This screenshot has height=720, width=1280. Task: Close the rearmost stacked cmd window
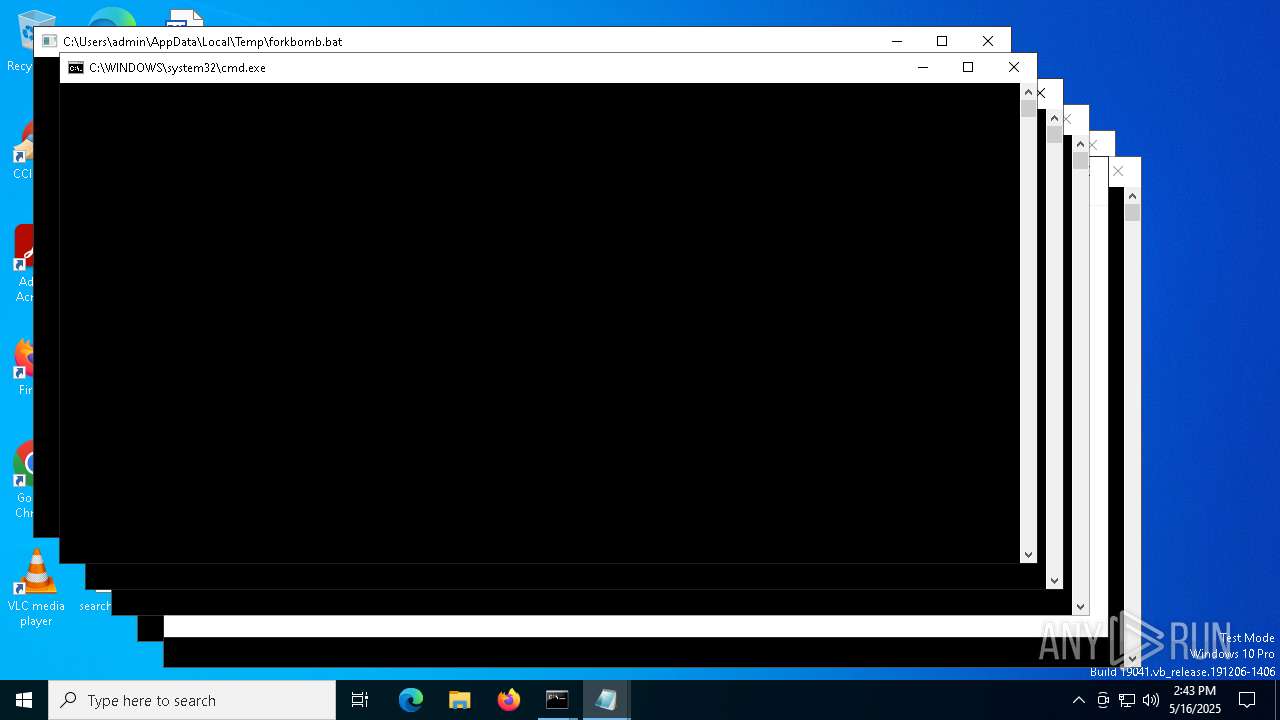(1119, 171)
